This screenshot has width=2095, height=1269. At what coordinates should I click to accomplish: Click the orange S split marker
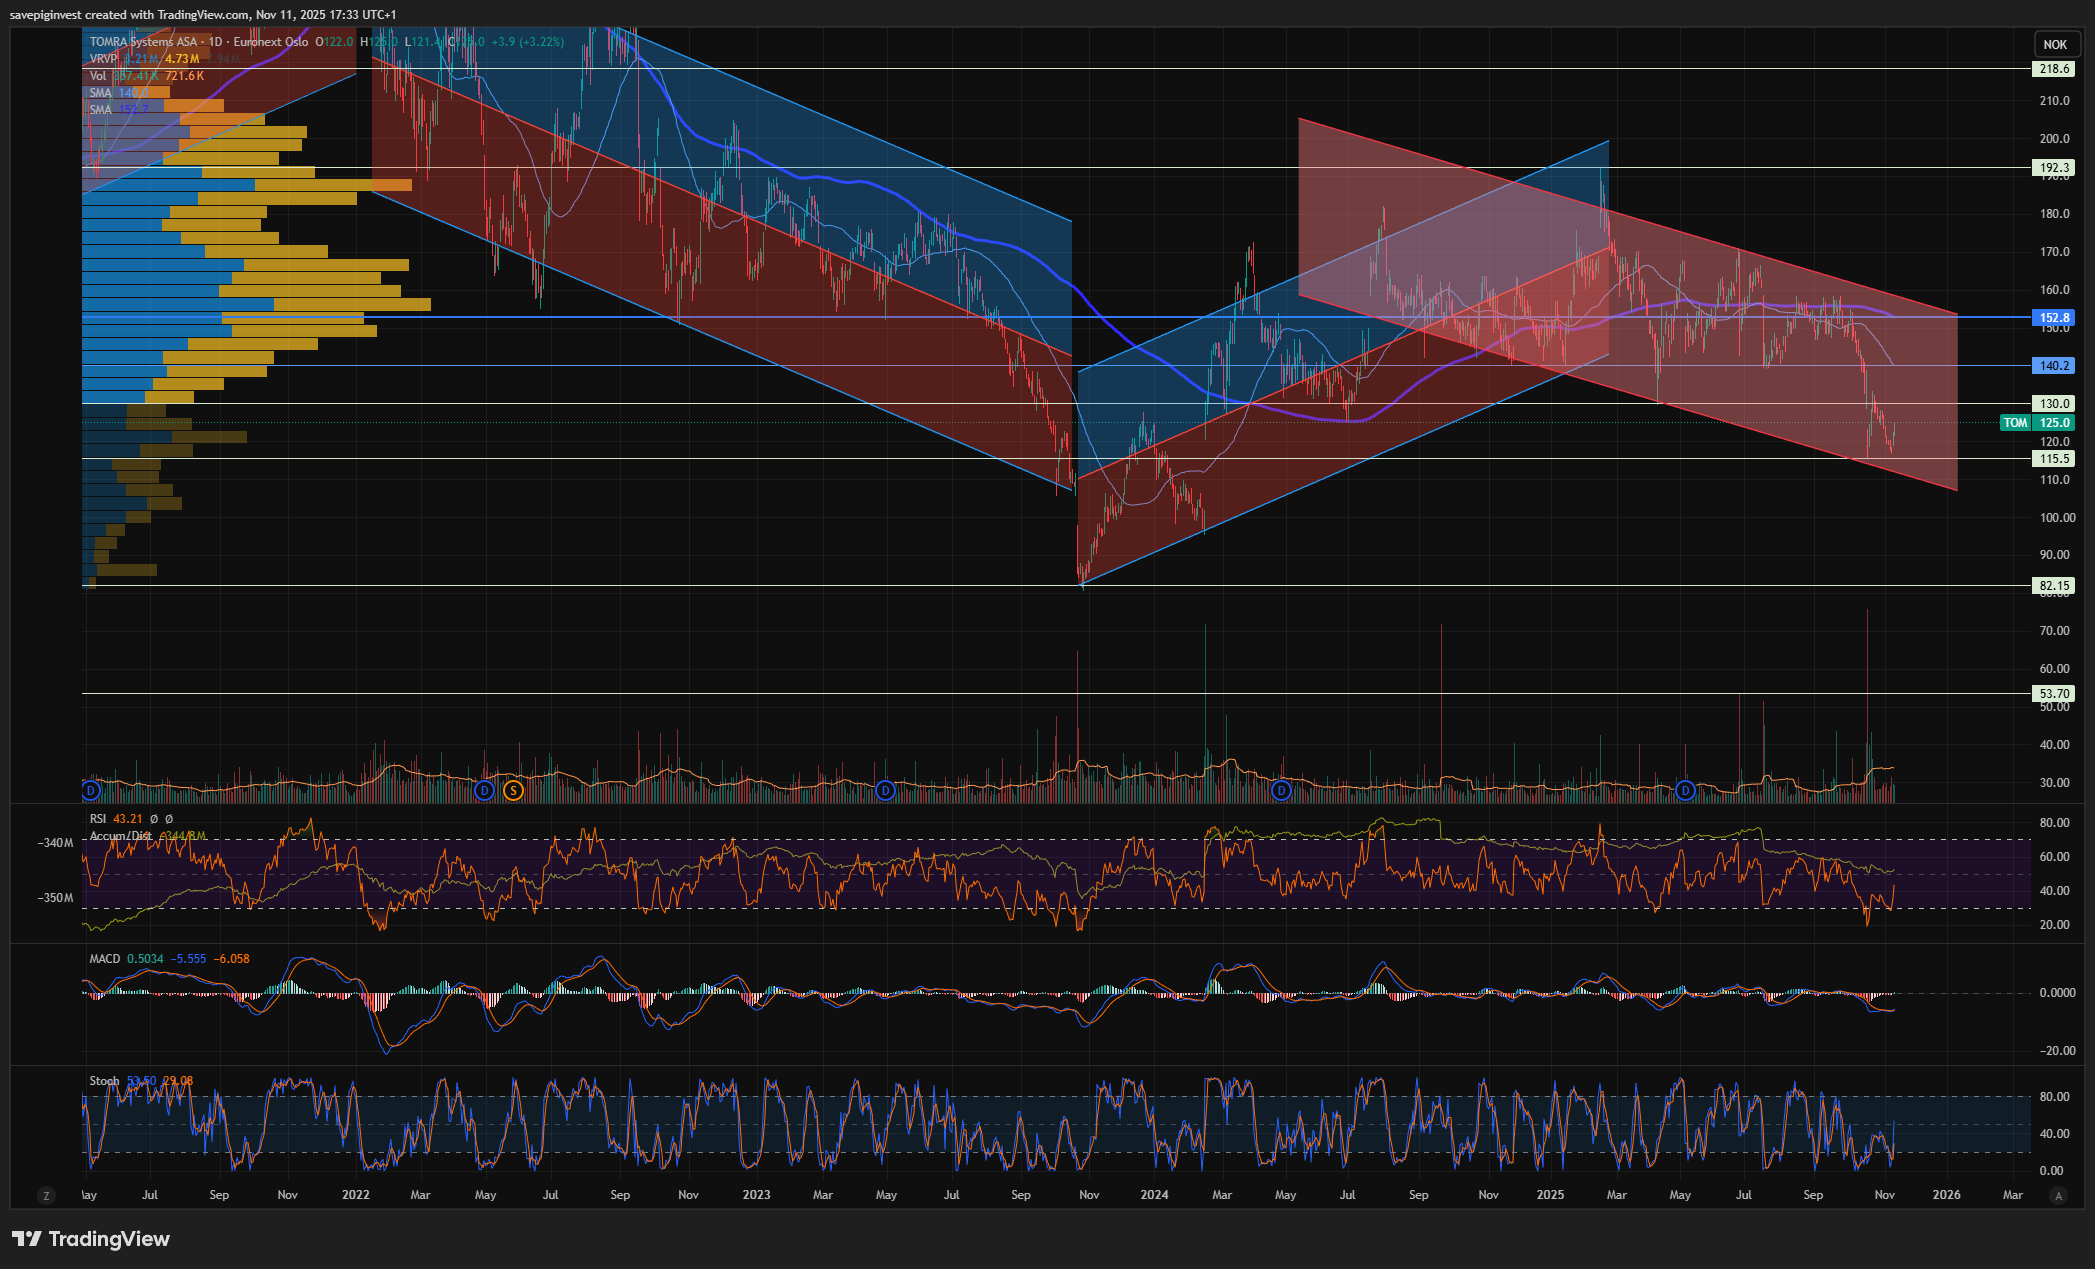click(x=513, y=791)
